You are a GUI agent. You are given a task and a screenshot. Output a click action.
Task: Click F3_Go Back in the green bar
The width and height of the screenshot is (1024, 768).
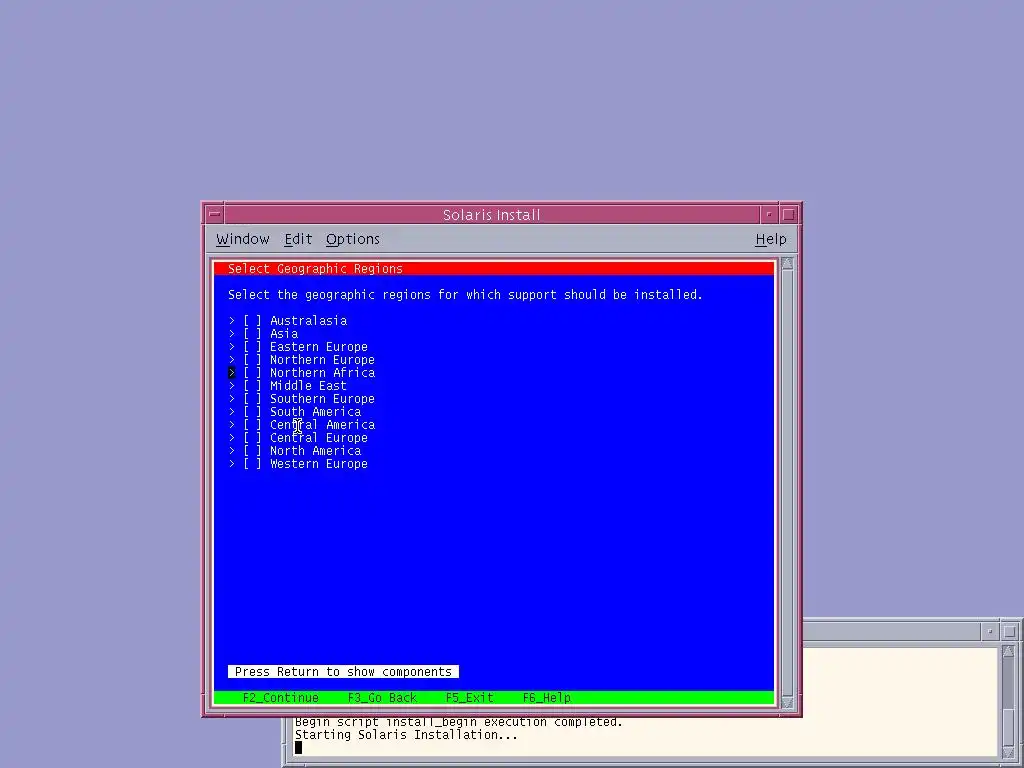click(x=382, y=698)
